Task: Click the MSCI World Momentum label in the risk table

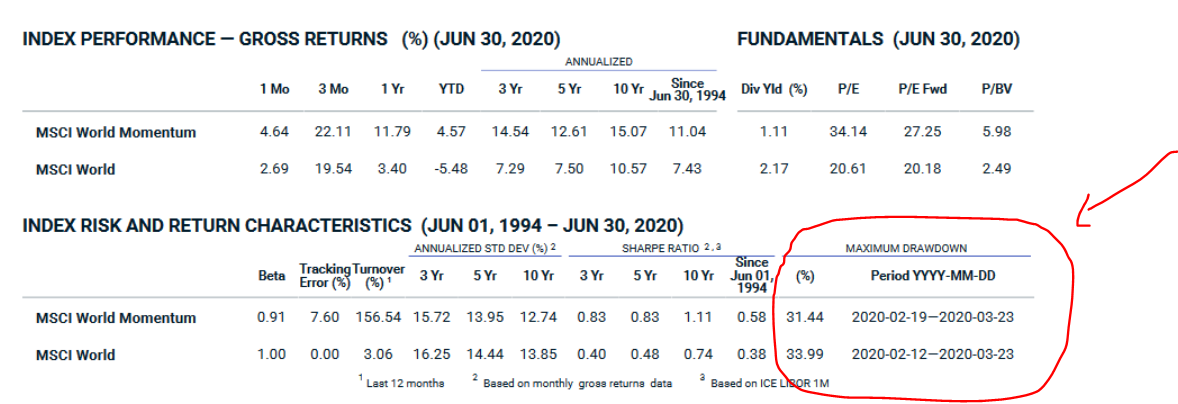Action: [116, 318]
